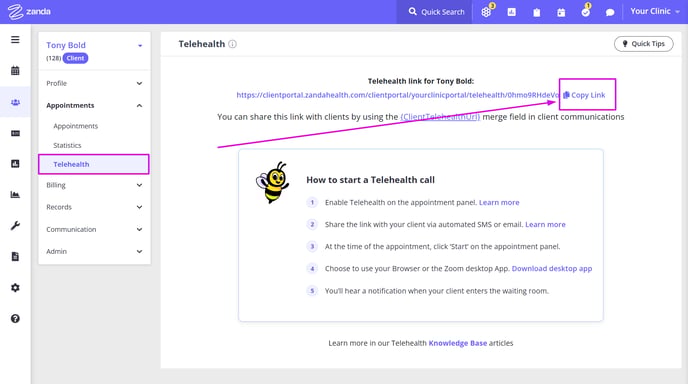Open the settings gear icon in sidebar
This screenshot has height=384, width=688.
click(15, 288)
